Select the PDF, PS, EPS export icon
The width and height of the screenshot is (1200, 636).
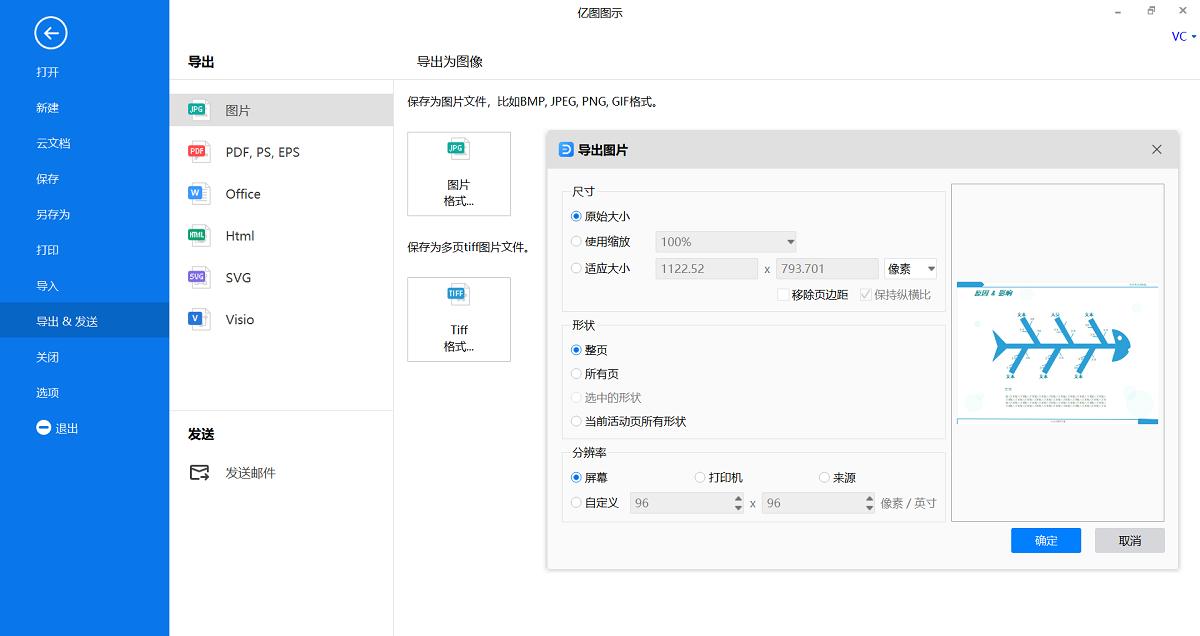coord(197,152)
